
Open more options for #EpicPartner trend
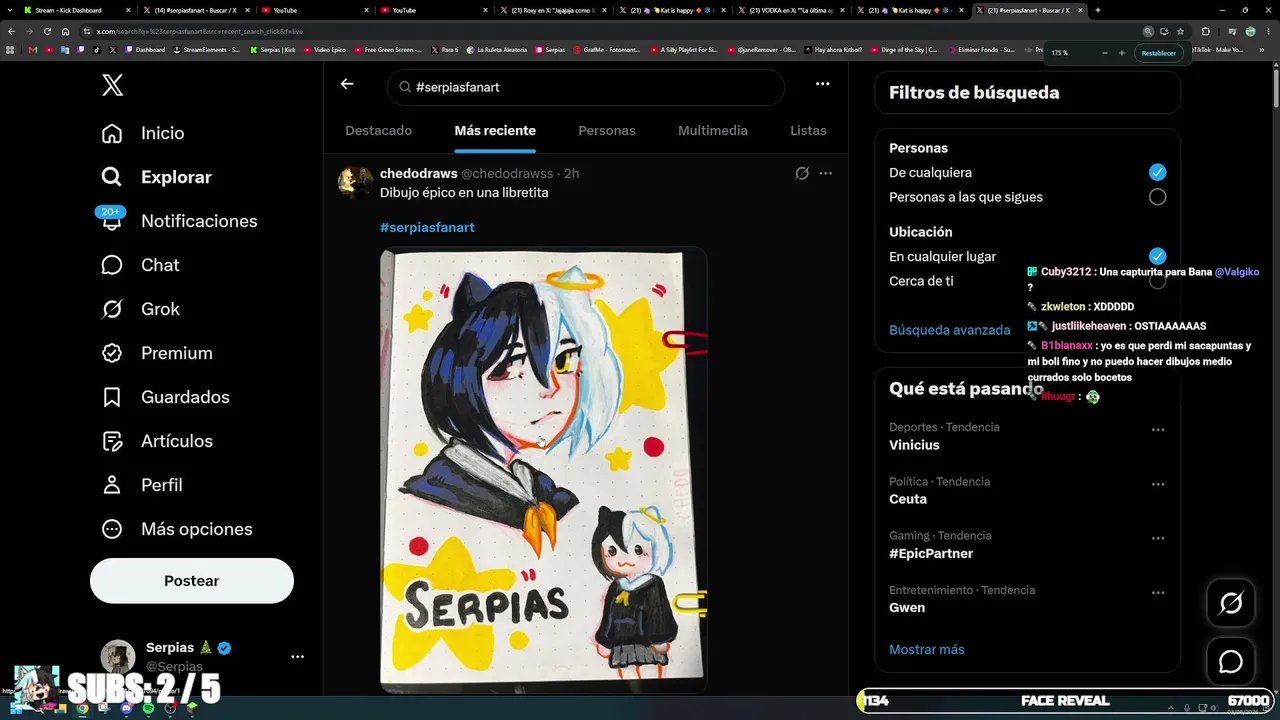click(1158, 538)
